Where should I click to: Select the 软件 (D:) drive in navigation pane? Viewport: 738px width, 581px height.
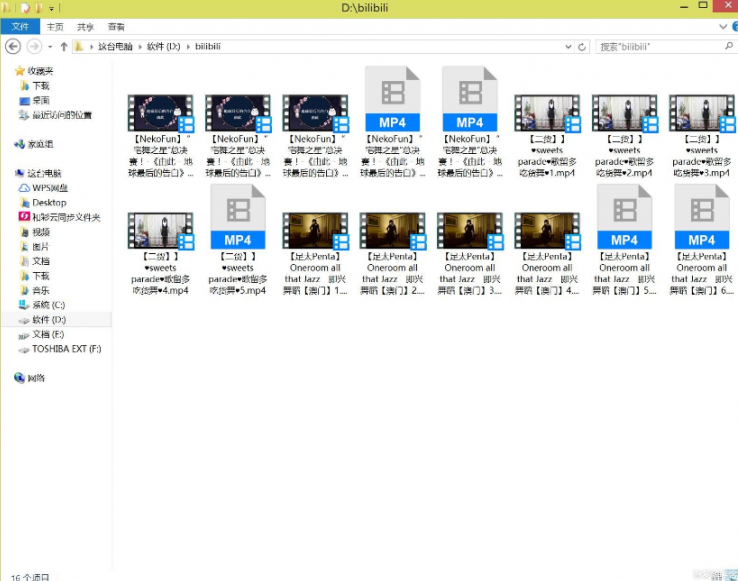pyautogui.click(x=49, y=320)
